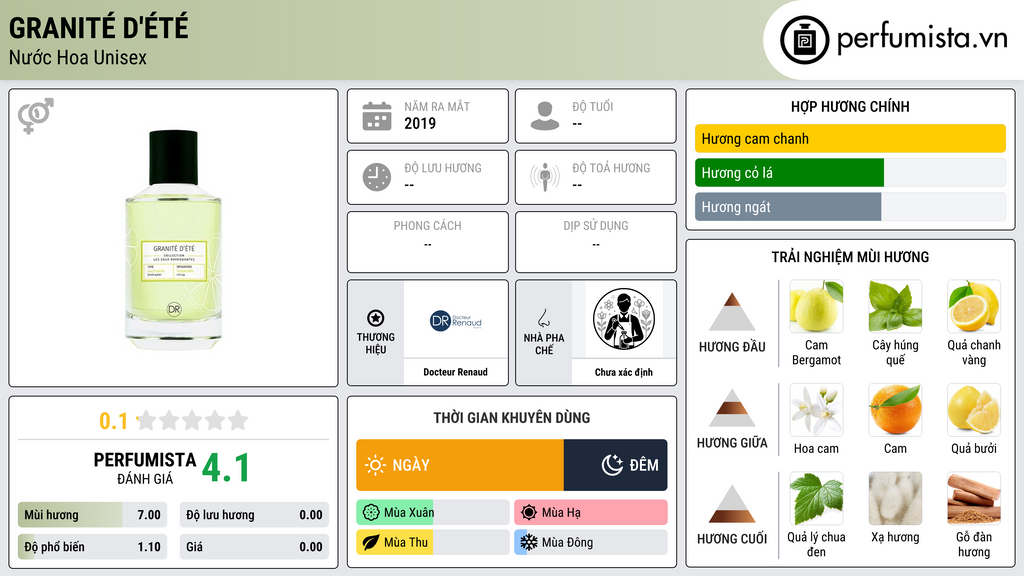This screenshot has width=1024, height=576.
Task: Click the Hợp hương chính heading
Action: point(850,106)
